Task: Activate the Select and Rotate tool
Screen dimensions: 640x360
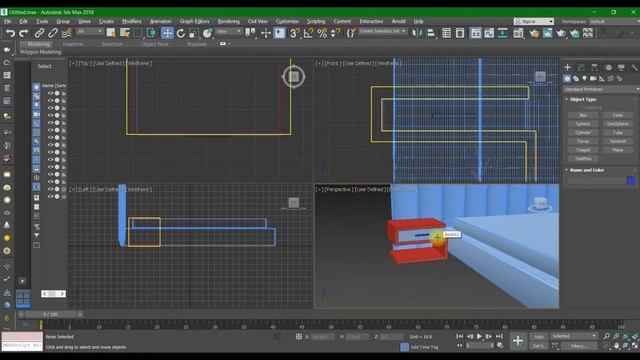Action: pyautogui.click(x=180, y=33)
